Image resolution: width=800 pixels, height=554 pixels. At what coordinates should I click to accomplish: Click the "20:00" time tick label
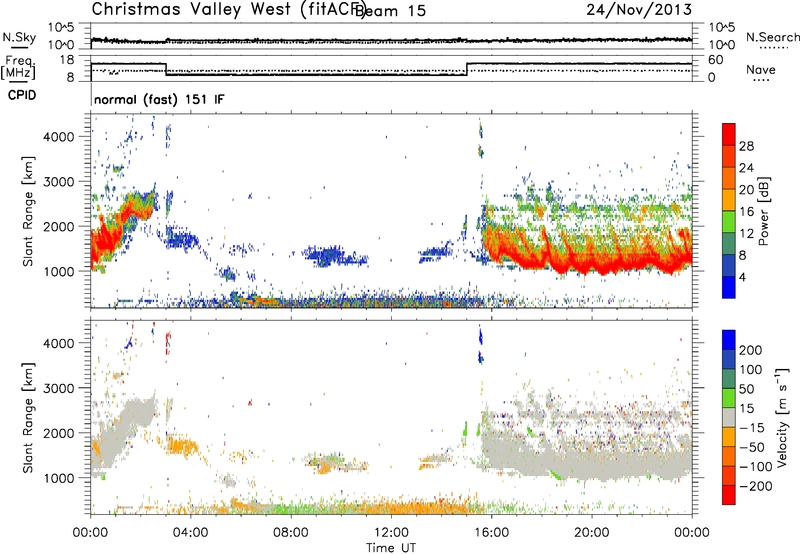[x=592, y=533]
